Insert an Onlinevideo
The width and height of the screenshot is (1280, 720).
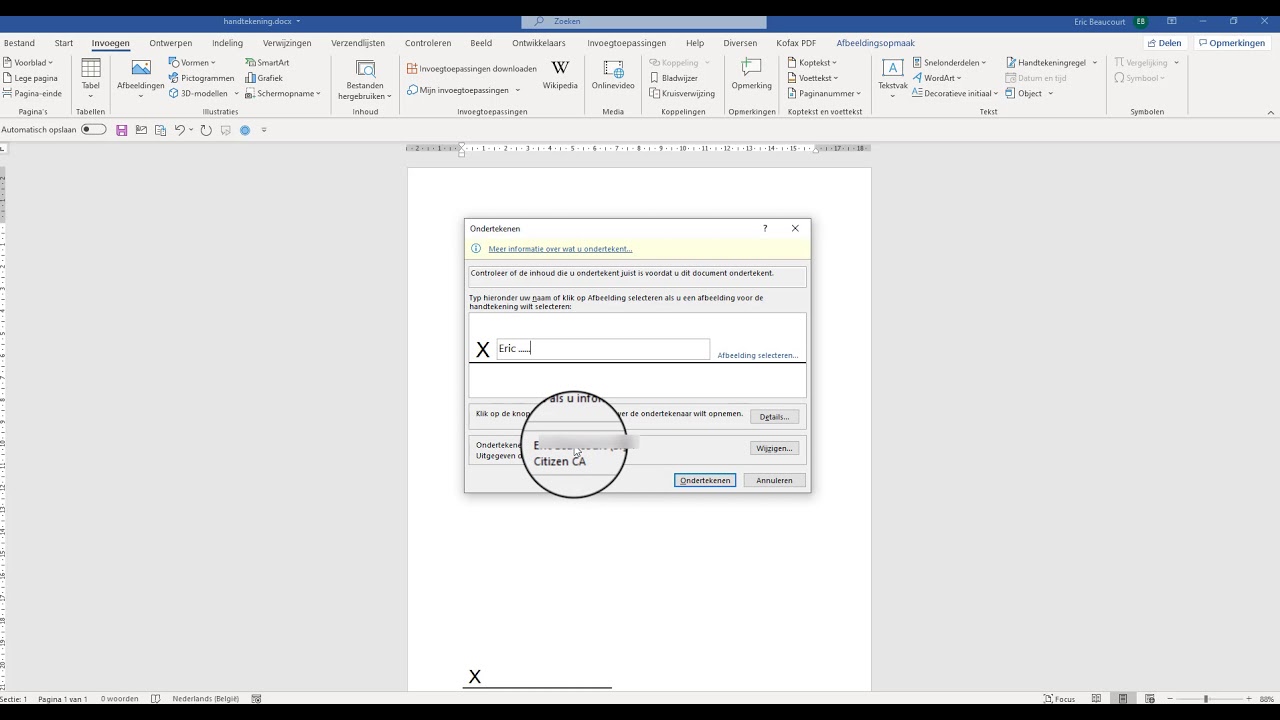click(613, 75)
